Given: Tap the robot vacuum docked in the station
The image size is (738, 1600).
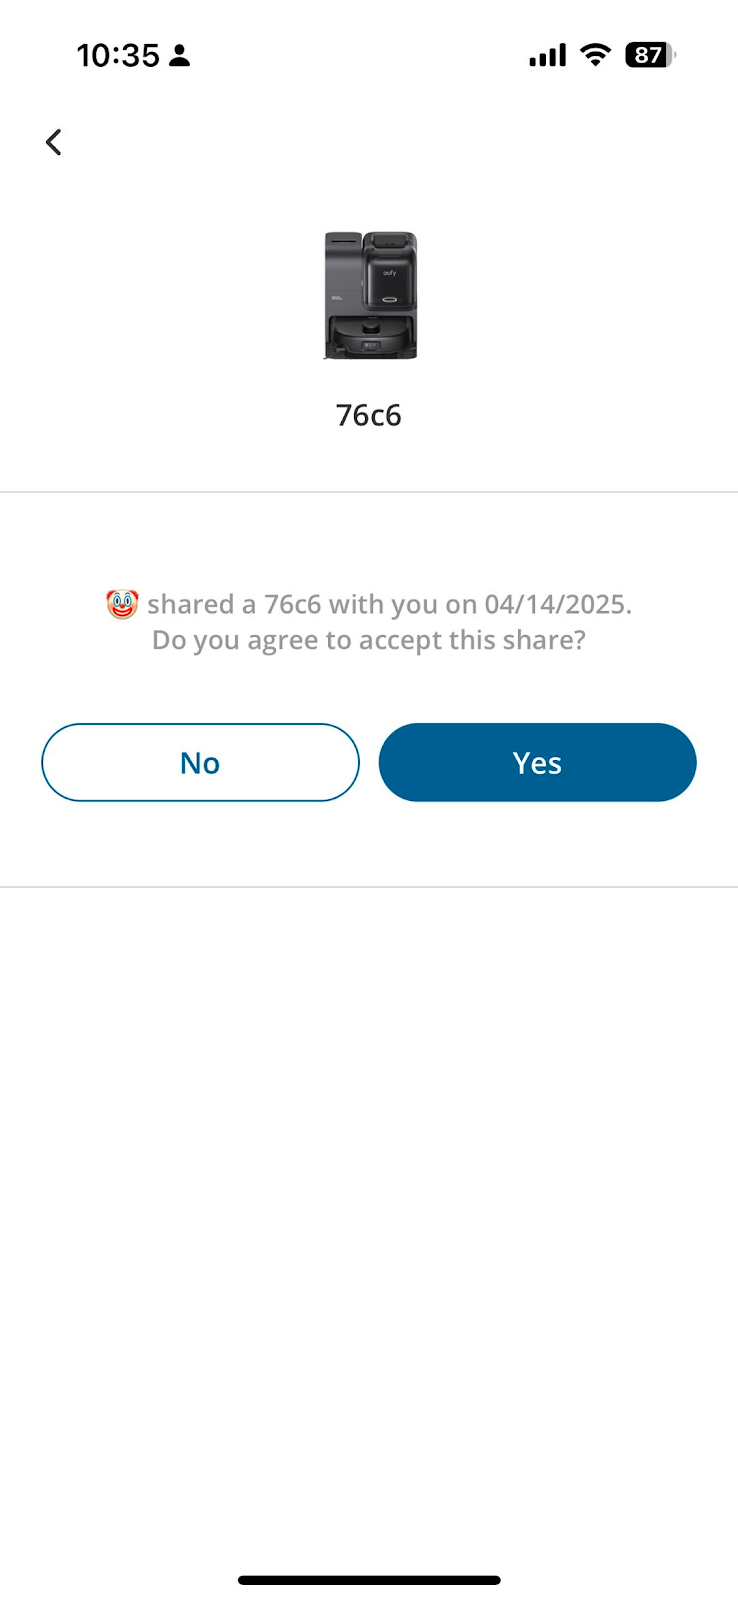Looking at the screenshot, I should point(370,337).
